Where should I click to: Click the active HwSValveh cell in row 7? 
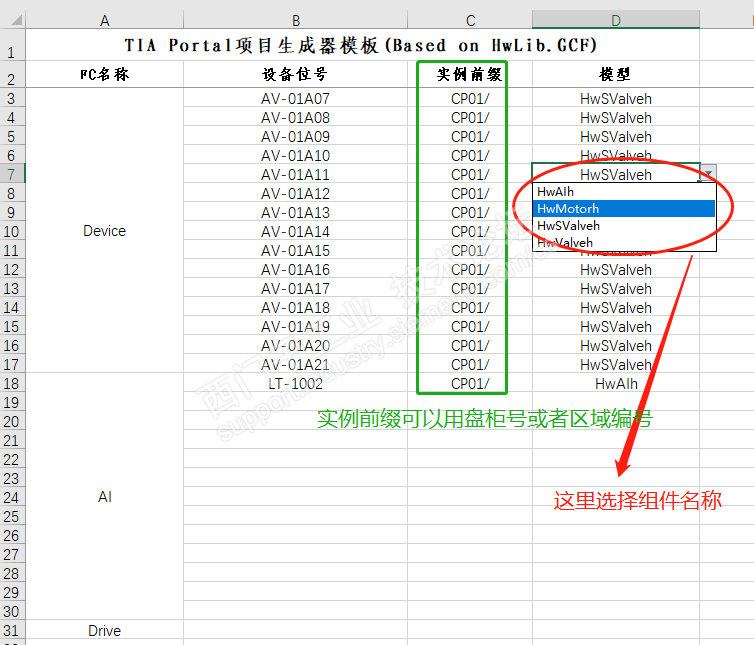pos(616,174)
